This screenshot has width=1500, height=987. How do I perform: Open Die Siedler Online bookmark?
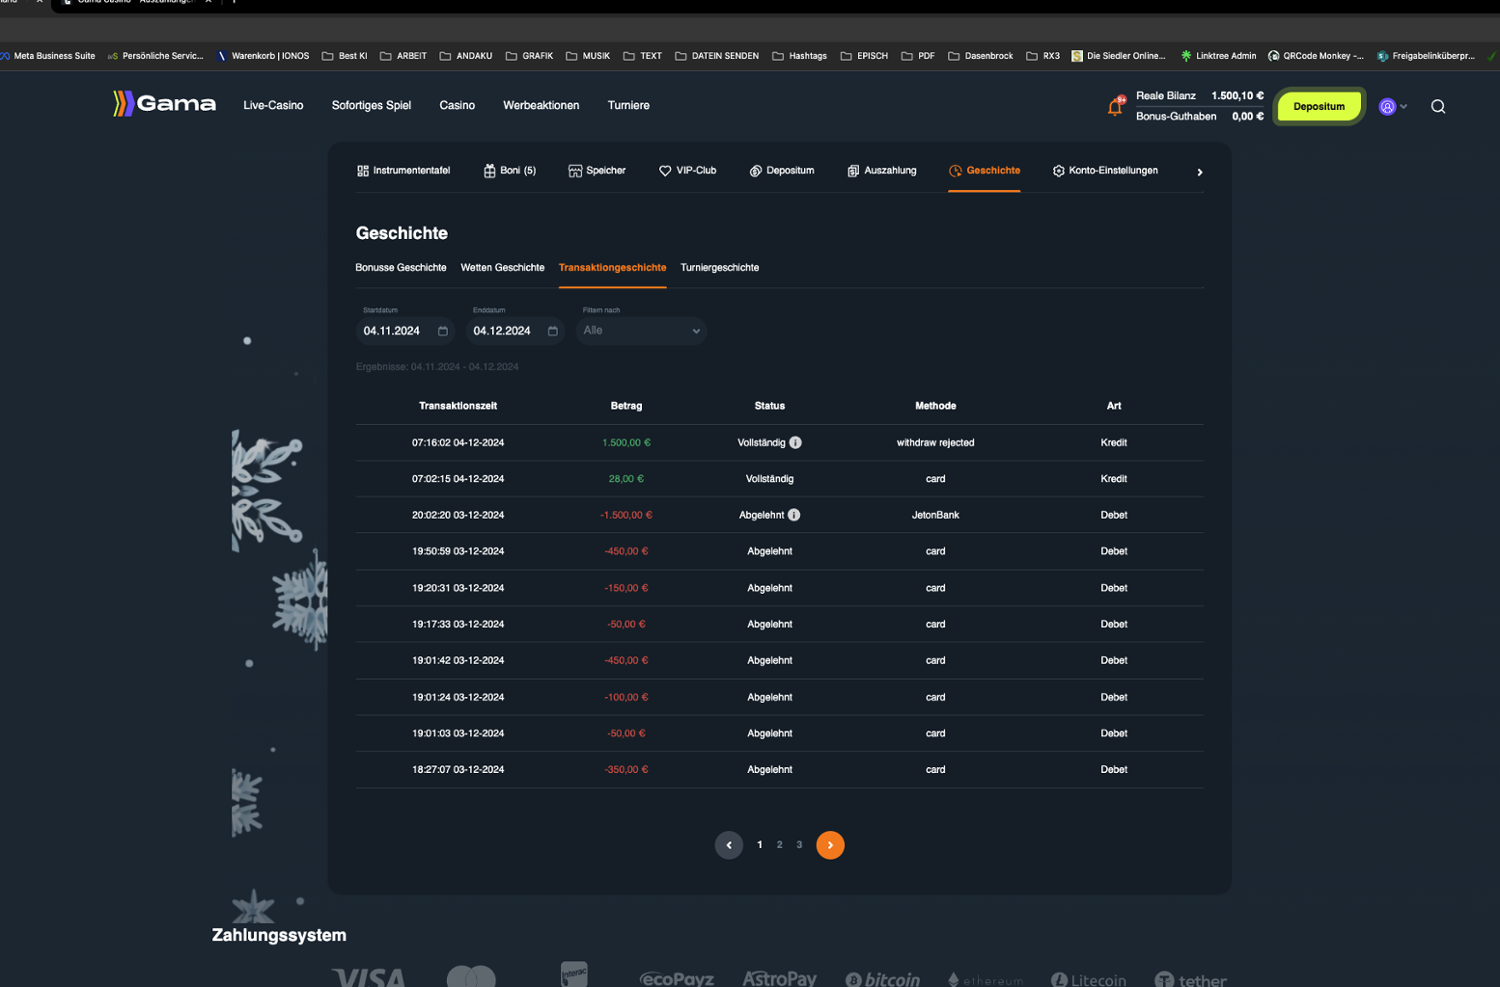click(1118, 56)
